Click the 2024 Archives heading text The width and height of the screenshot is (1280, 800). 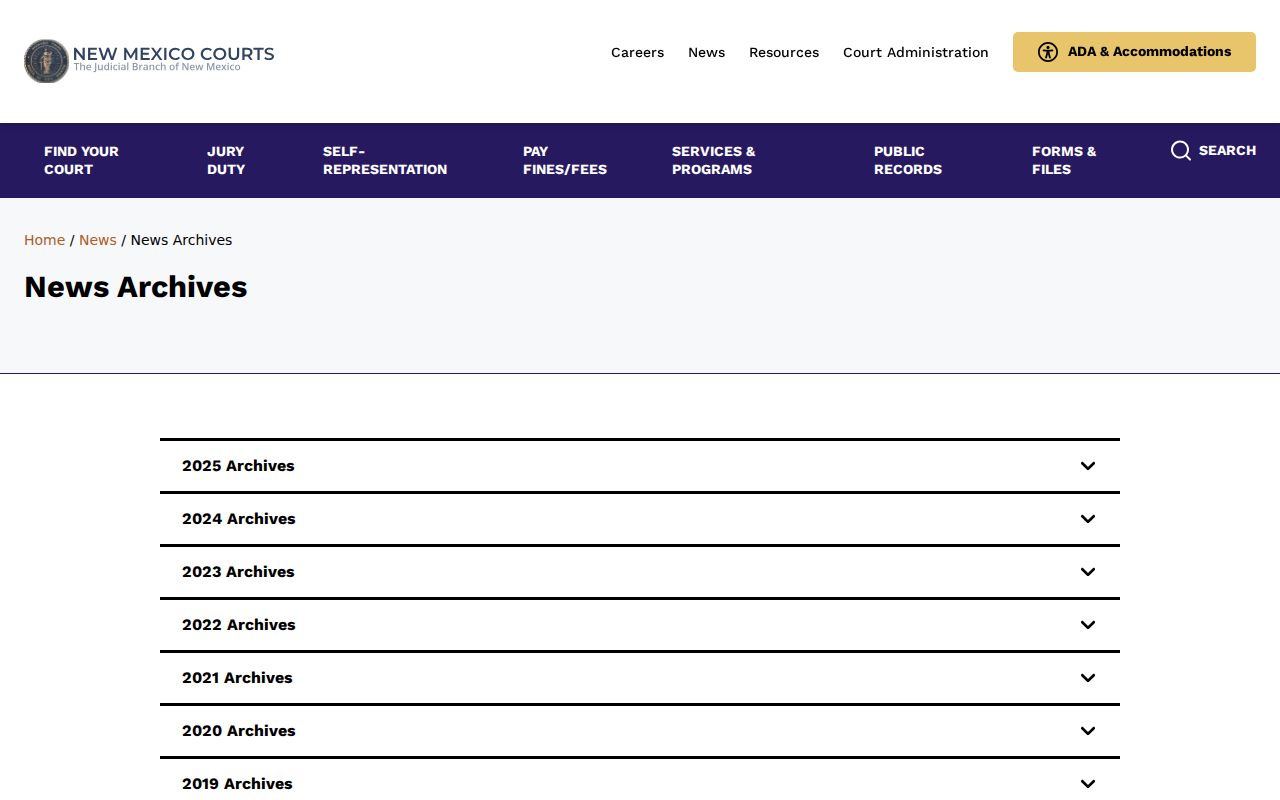239,519
